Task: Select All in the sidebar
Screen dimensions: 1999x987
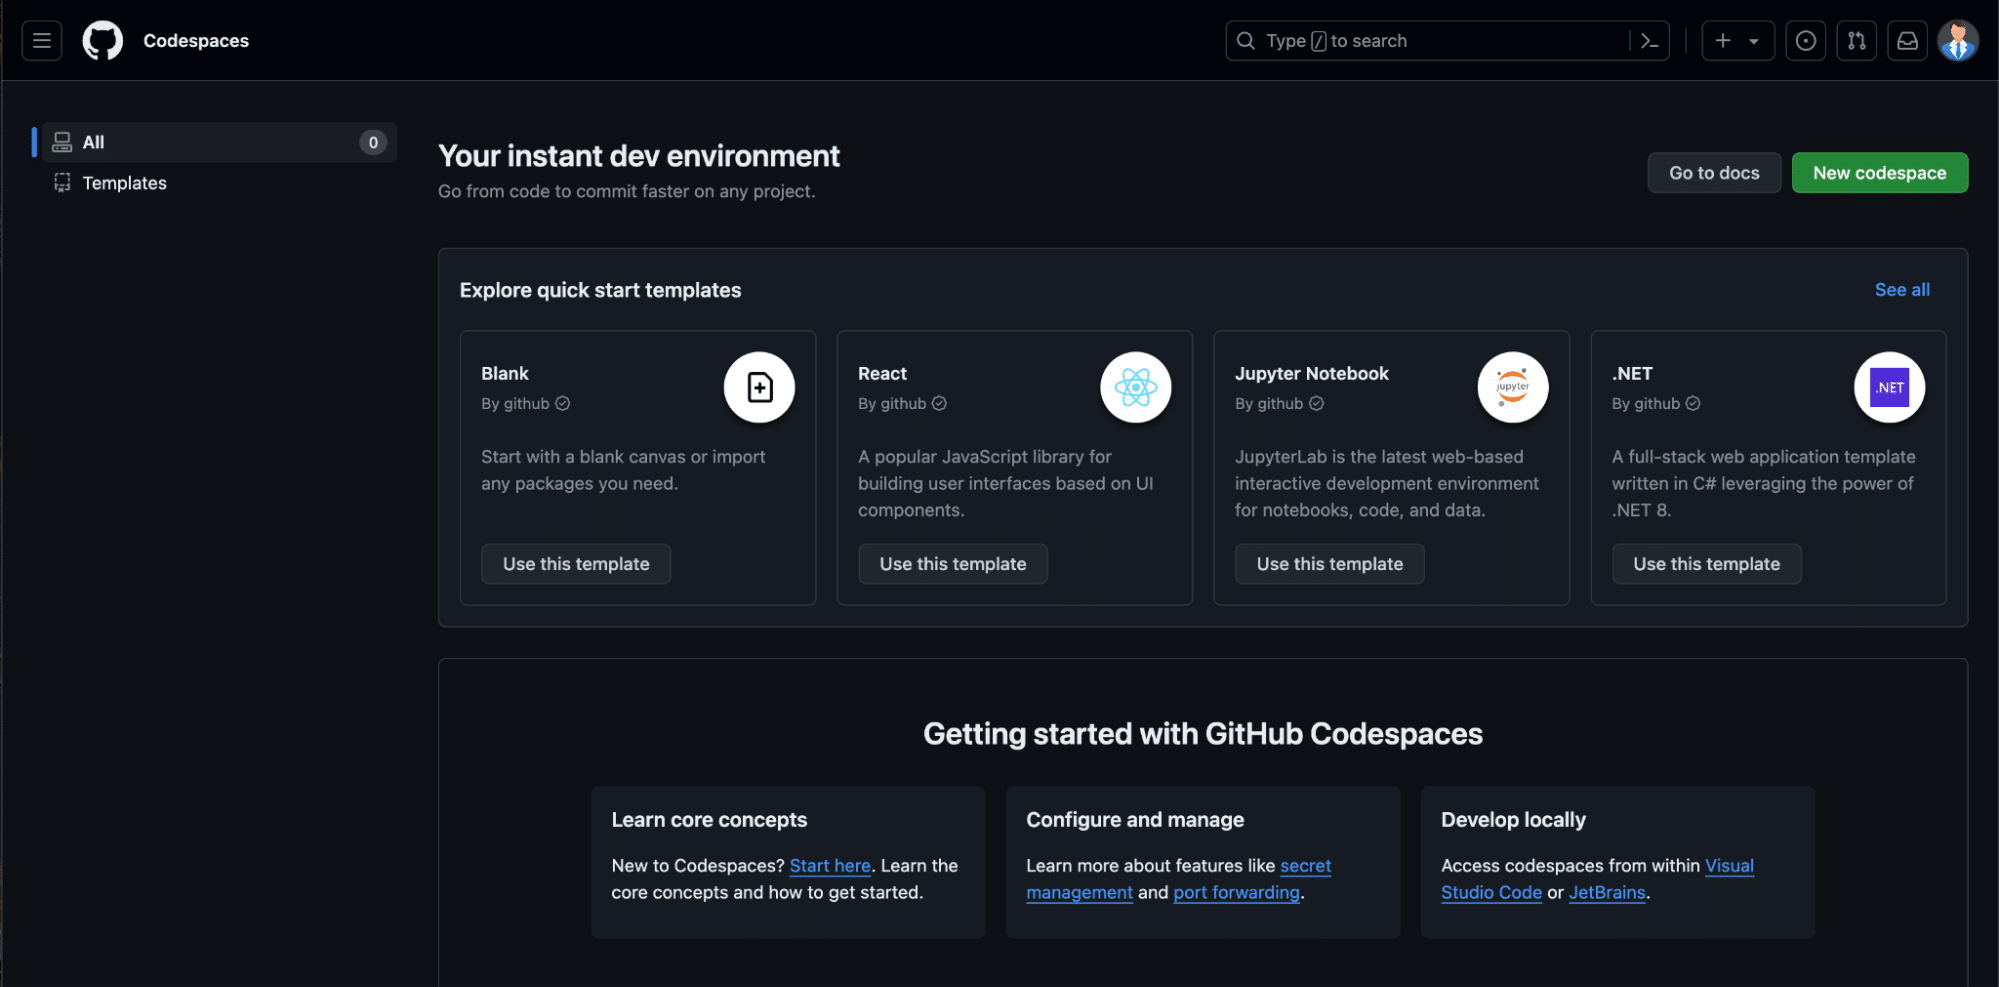Action: tap(93, 142)
